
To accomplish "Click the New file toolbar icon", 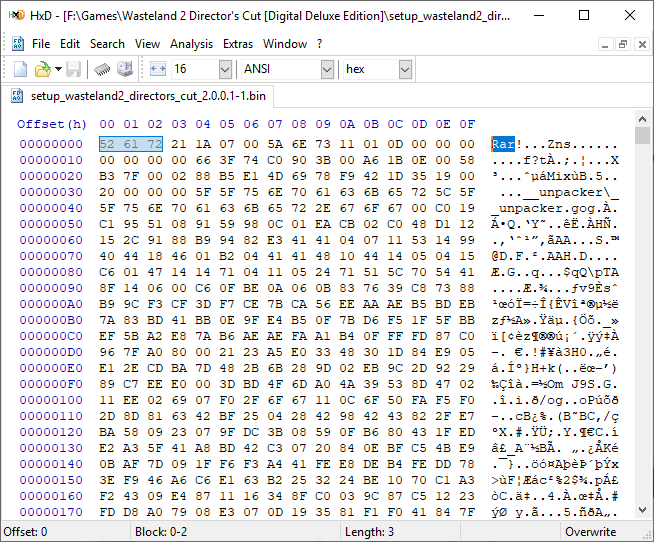I will (20, 69).
